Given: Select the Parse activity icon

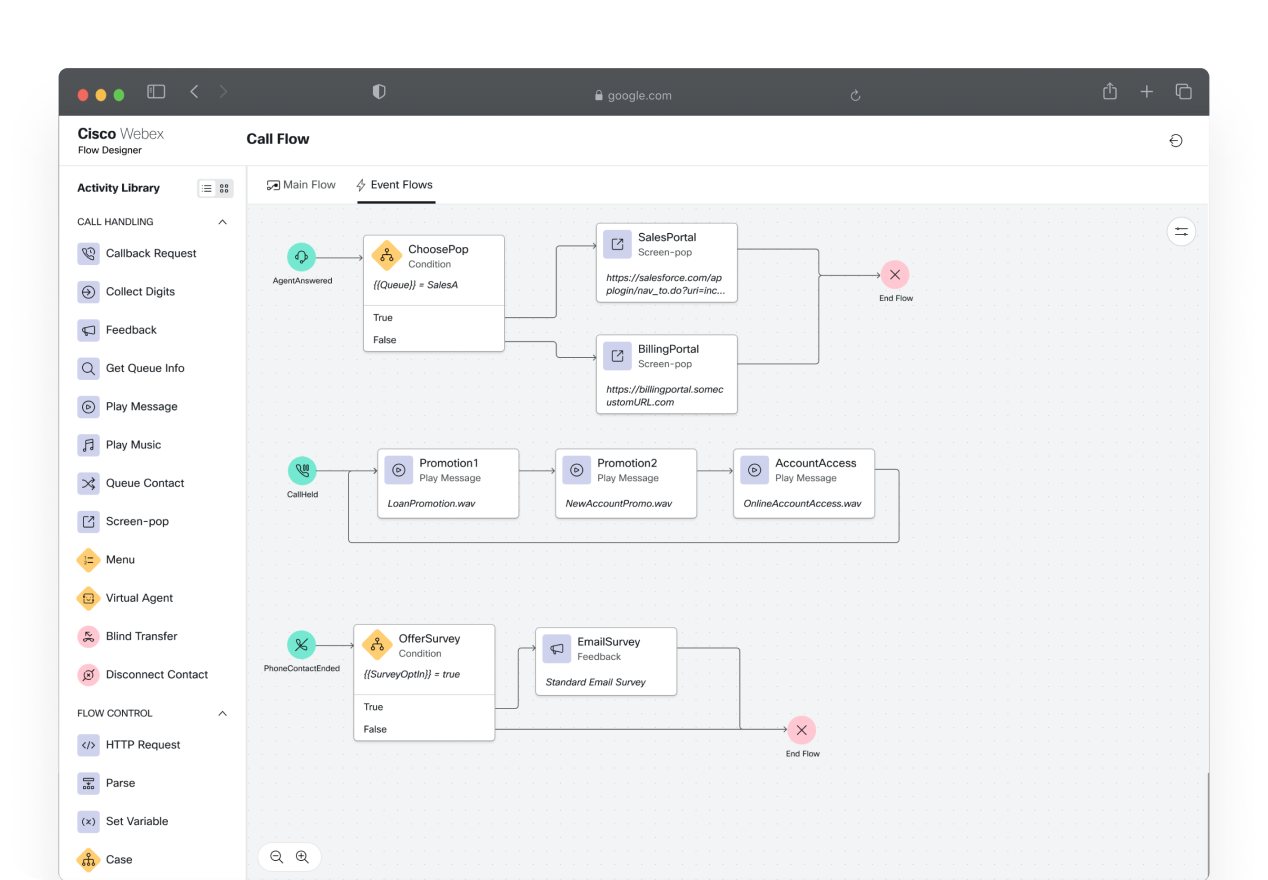Looking at the screenshot, I should click(88, 783).
